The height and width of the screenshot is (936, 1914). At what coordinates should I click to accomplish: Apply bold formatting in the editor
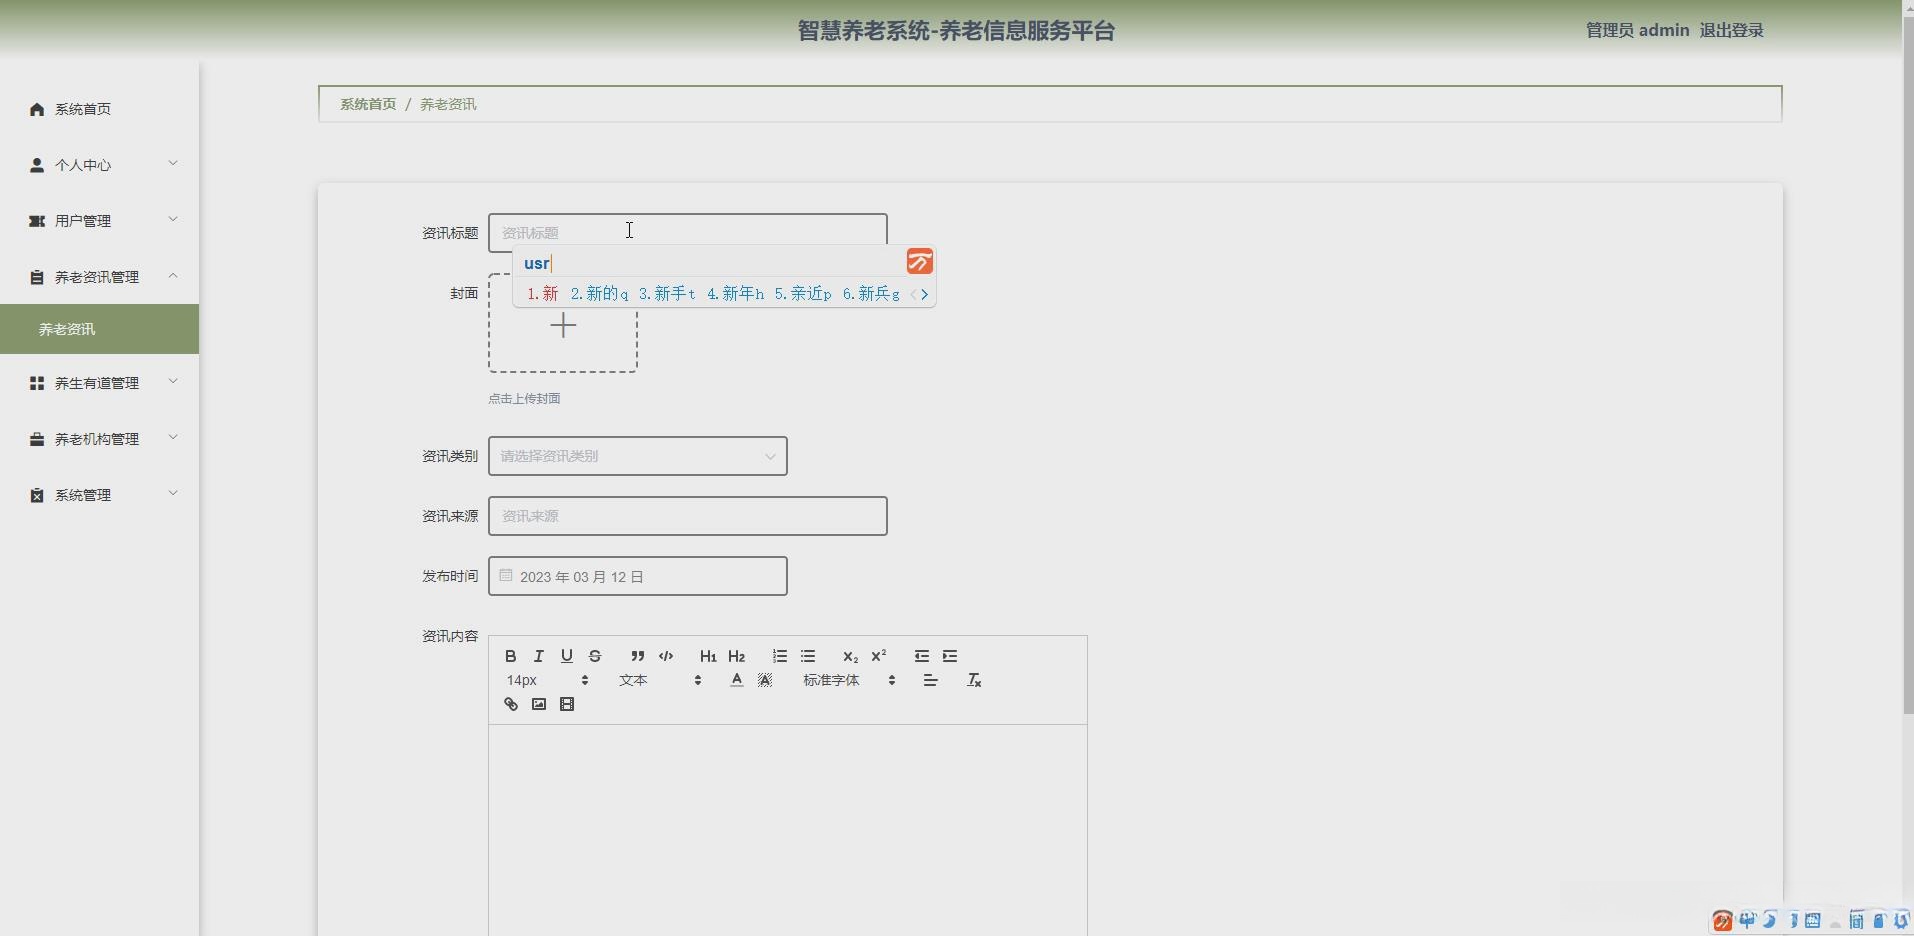pos(510,656)
